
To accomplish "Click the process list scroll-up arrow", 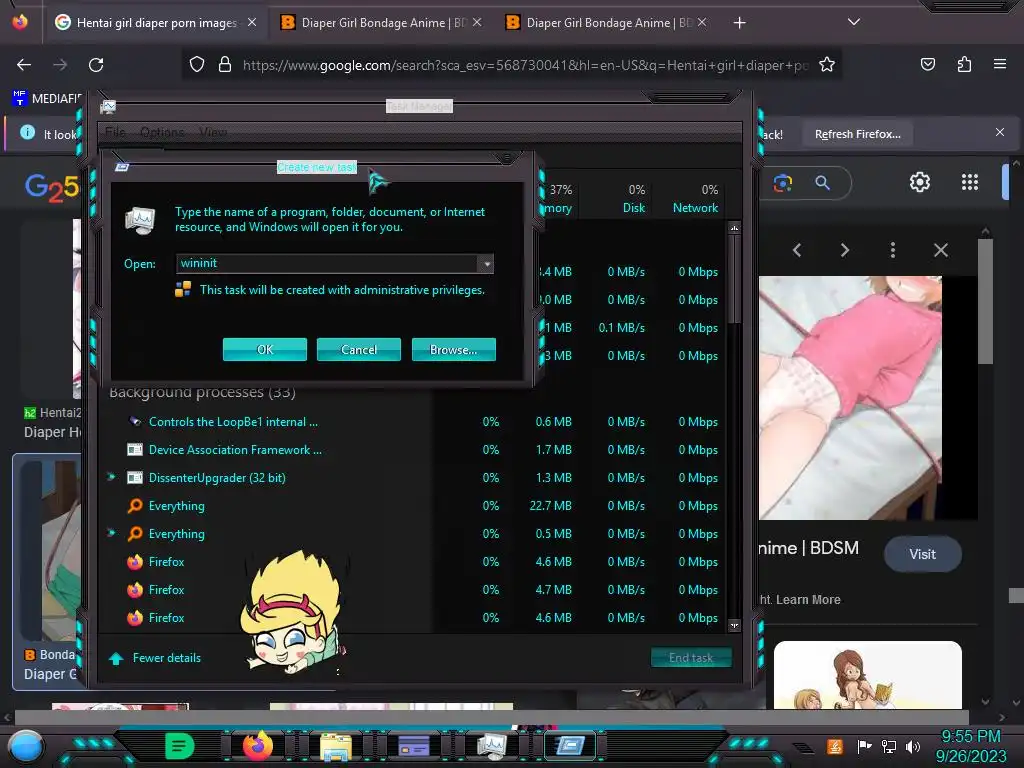I will coord(734,228).
